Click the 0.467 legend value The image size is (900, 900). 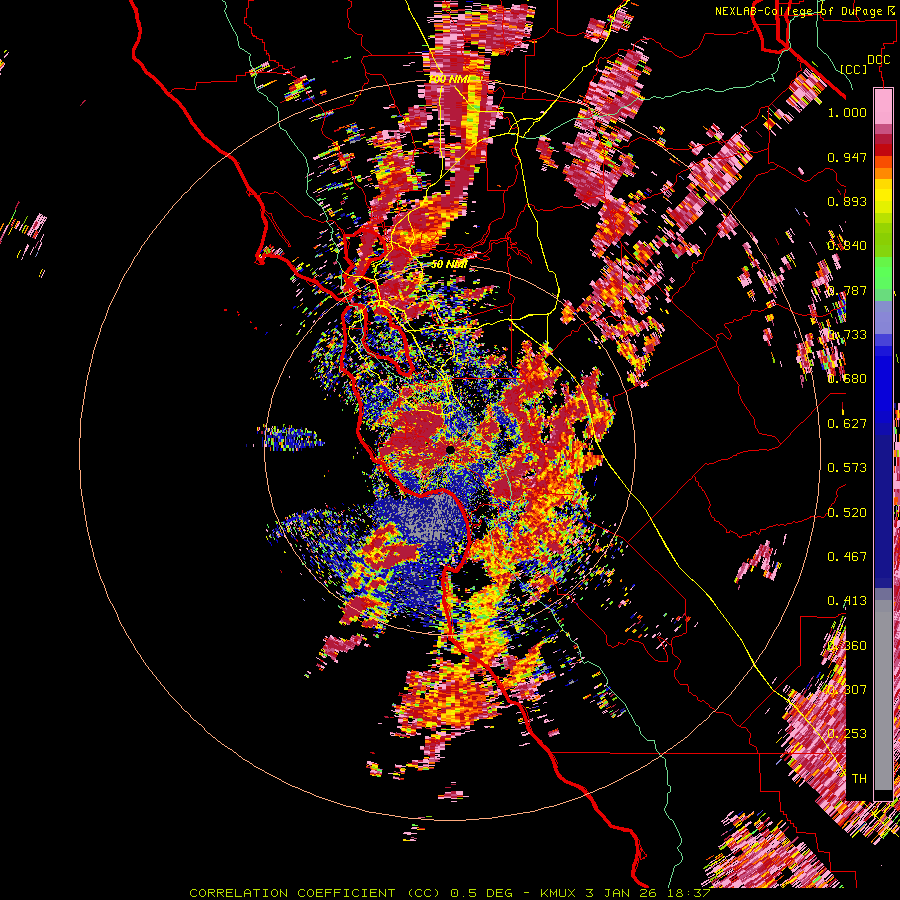click(x=847, y=557)
